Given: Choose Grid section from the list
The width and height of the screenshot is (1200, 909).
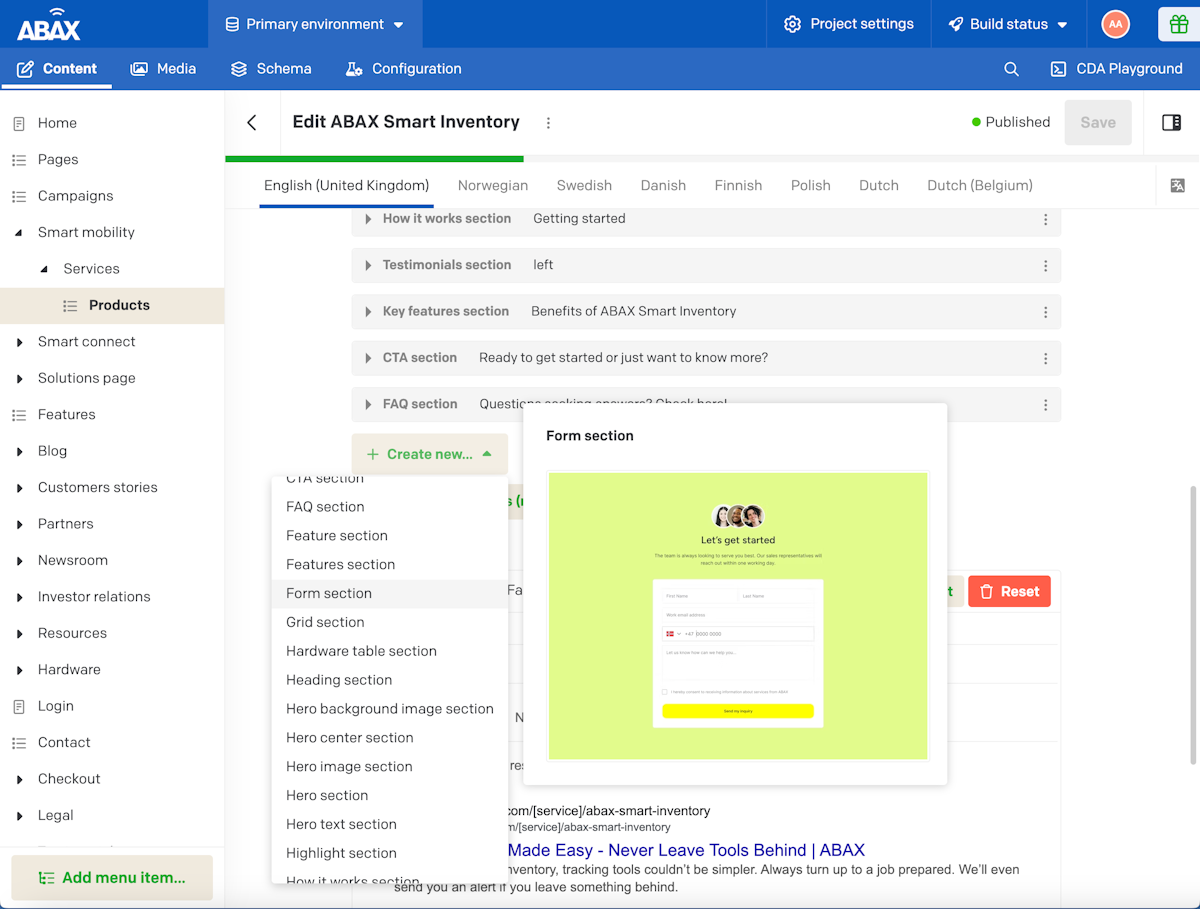Looking at the screenshot, I should [390, 622].
